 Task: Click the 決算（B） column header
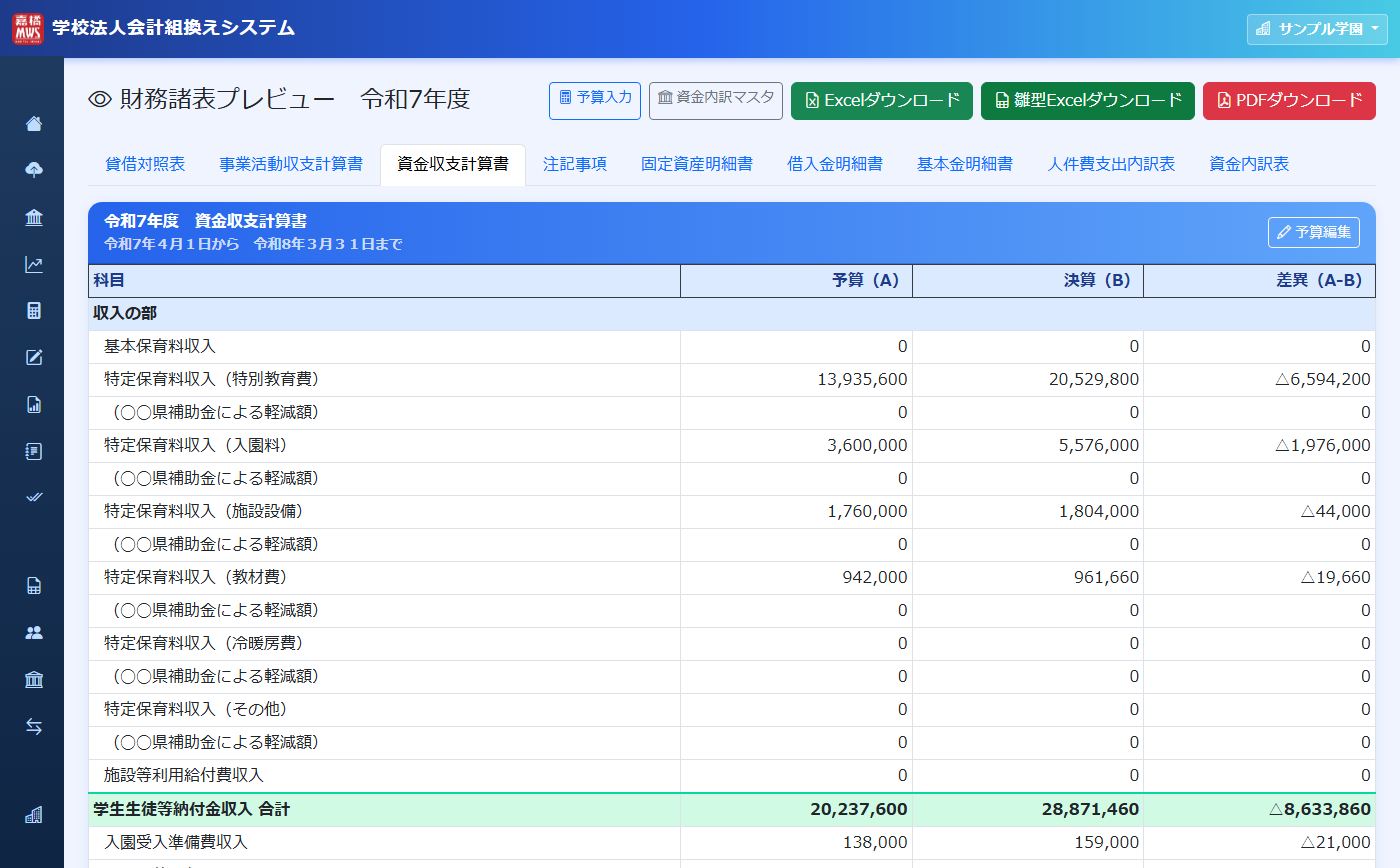click(x=1028, y=281)
